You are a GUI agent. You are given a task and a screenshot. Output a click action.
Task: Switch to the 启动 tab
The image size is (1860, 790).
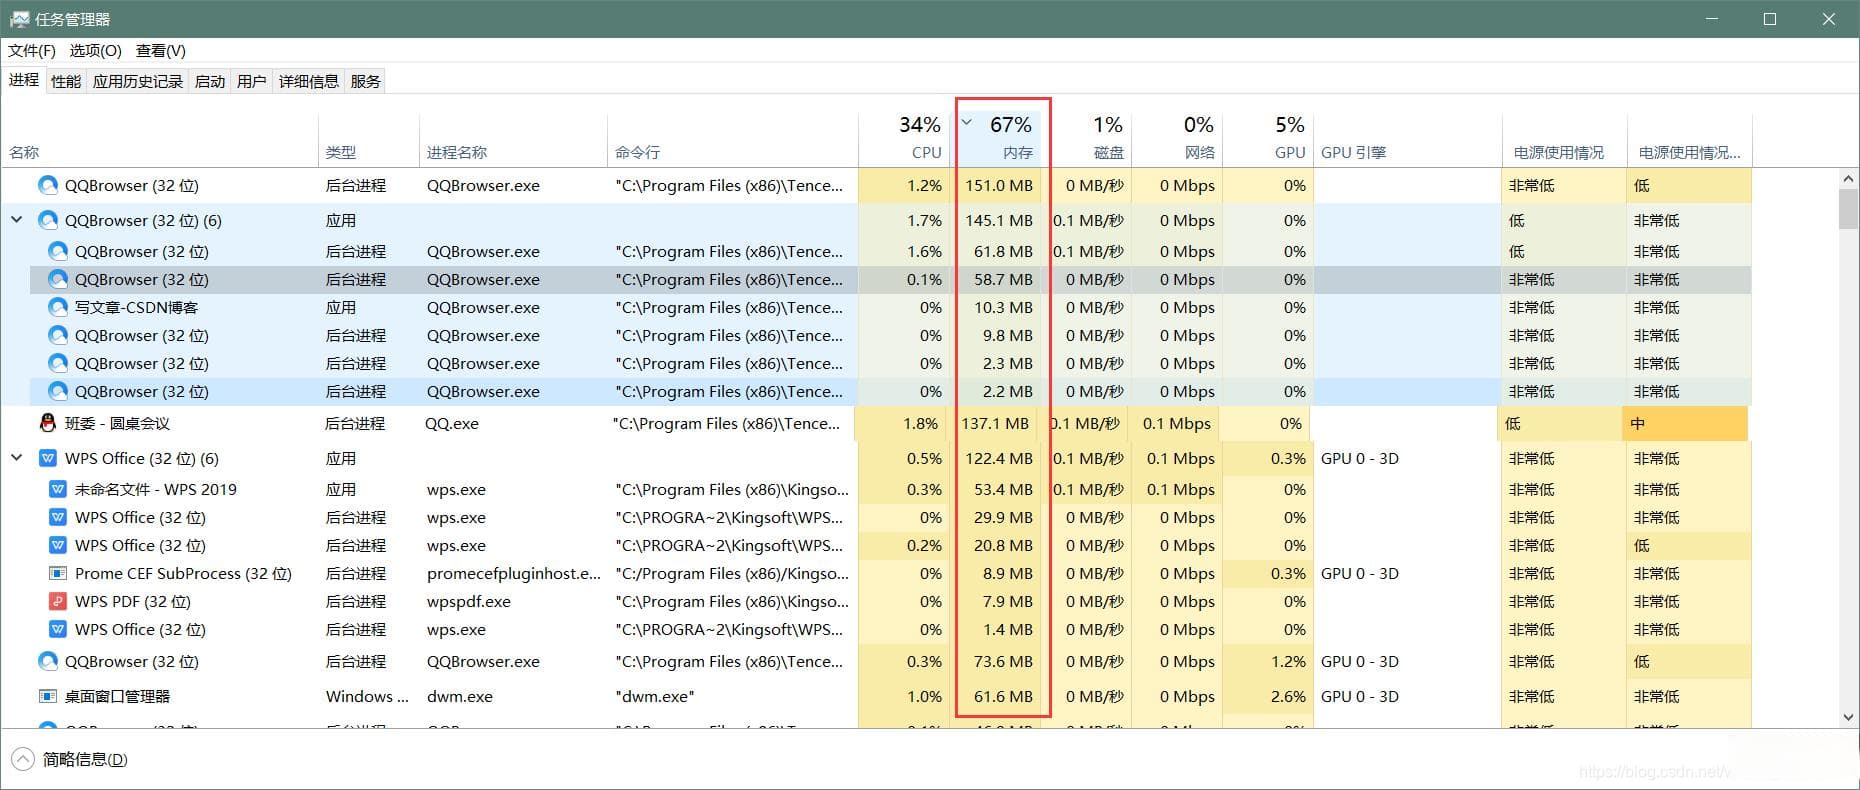pos(210,81)
